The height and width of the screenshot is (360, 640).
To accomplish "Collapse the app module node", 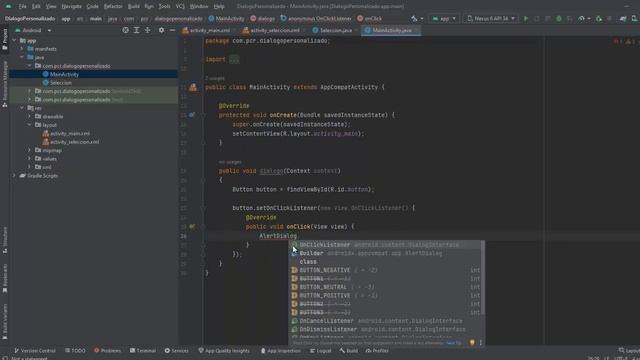I will point(14,40).
